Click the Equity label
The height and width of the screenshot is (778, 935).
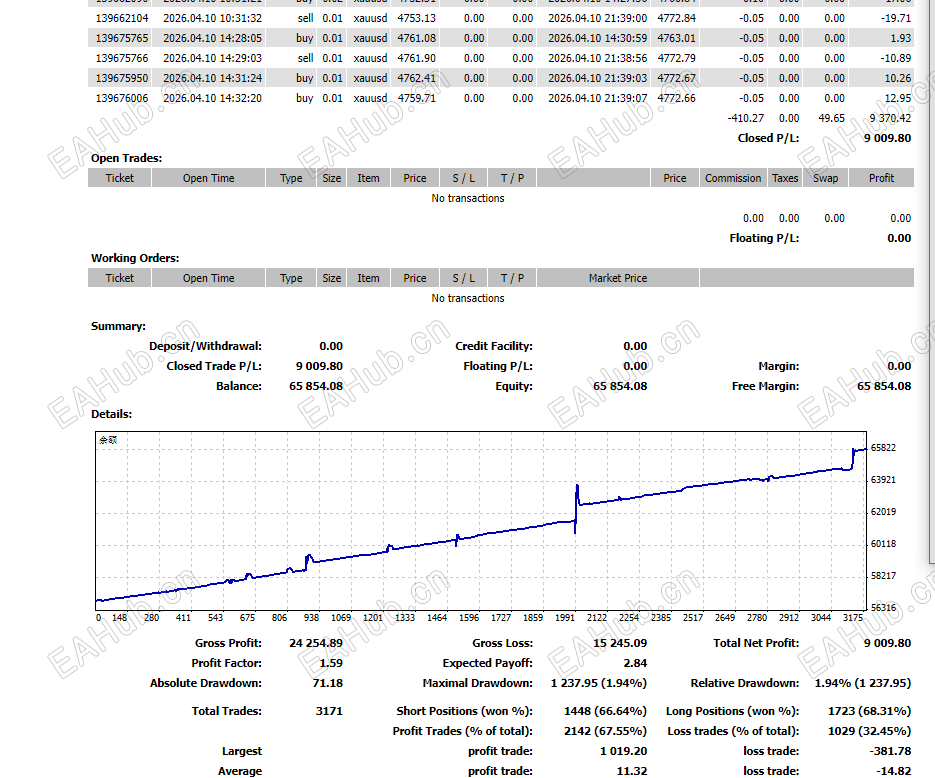(514, 386)
